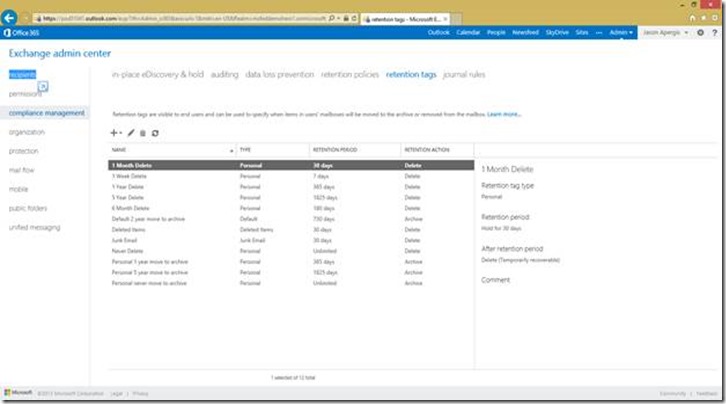Select the Junk Email tag name

point(124,240)
